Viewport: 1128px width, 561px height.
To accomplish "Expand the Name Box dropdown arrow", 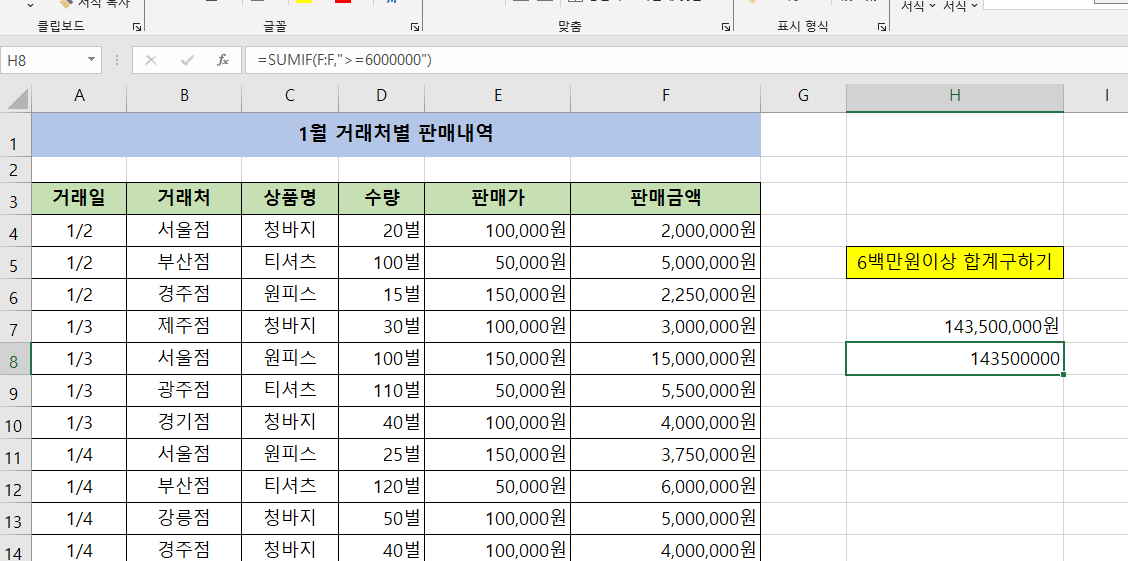I will coord(91,60).
